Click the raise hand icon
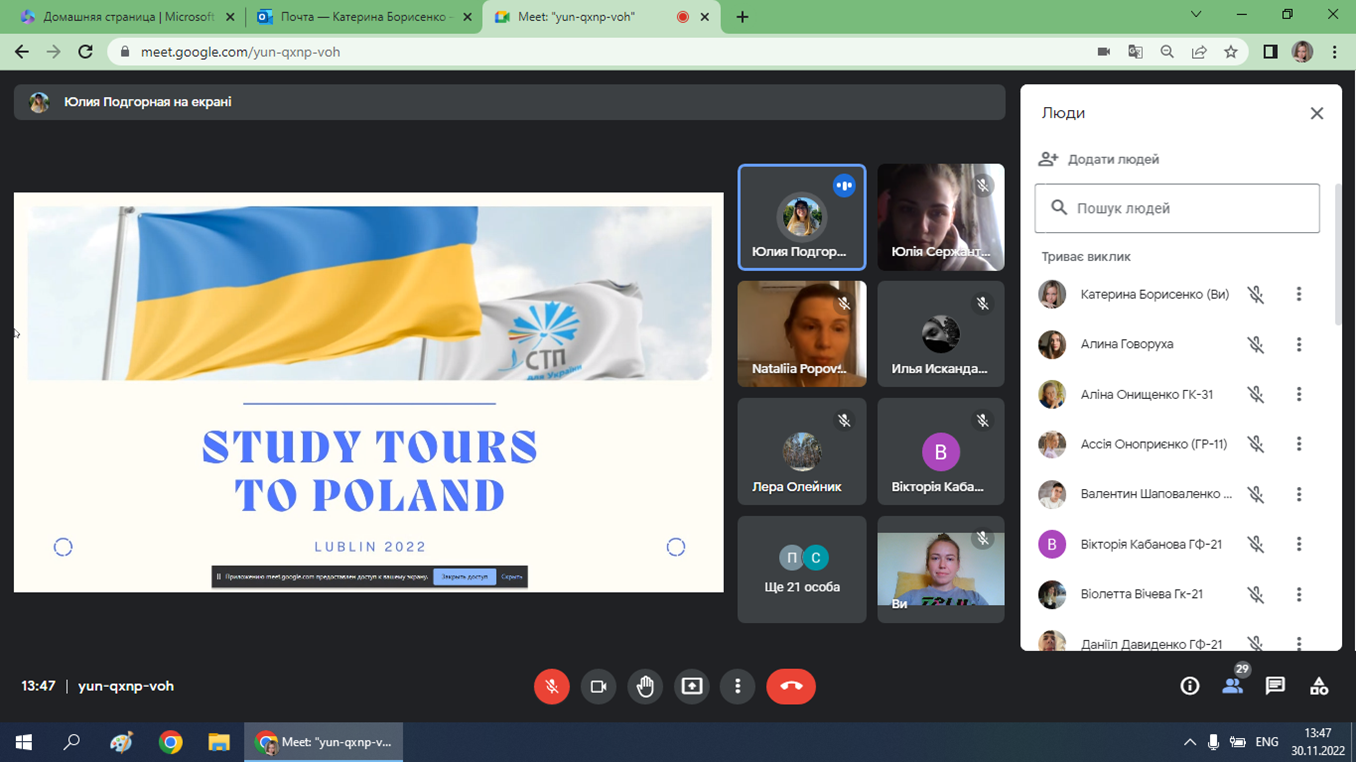Viewport: 1356px width, 762px height. tap(645, 686)
